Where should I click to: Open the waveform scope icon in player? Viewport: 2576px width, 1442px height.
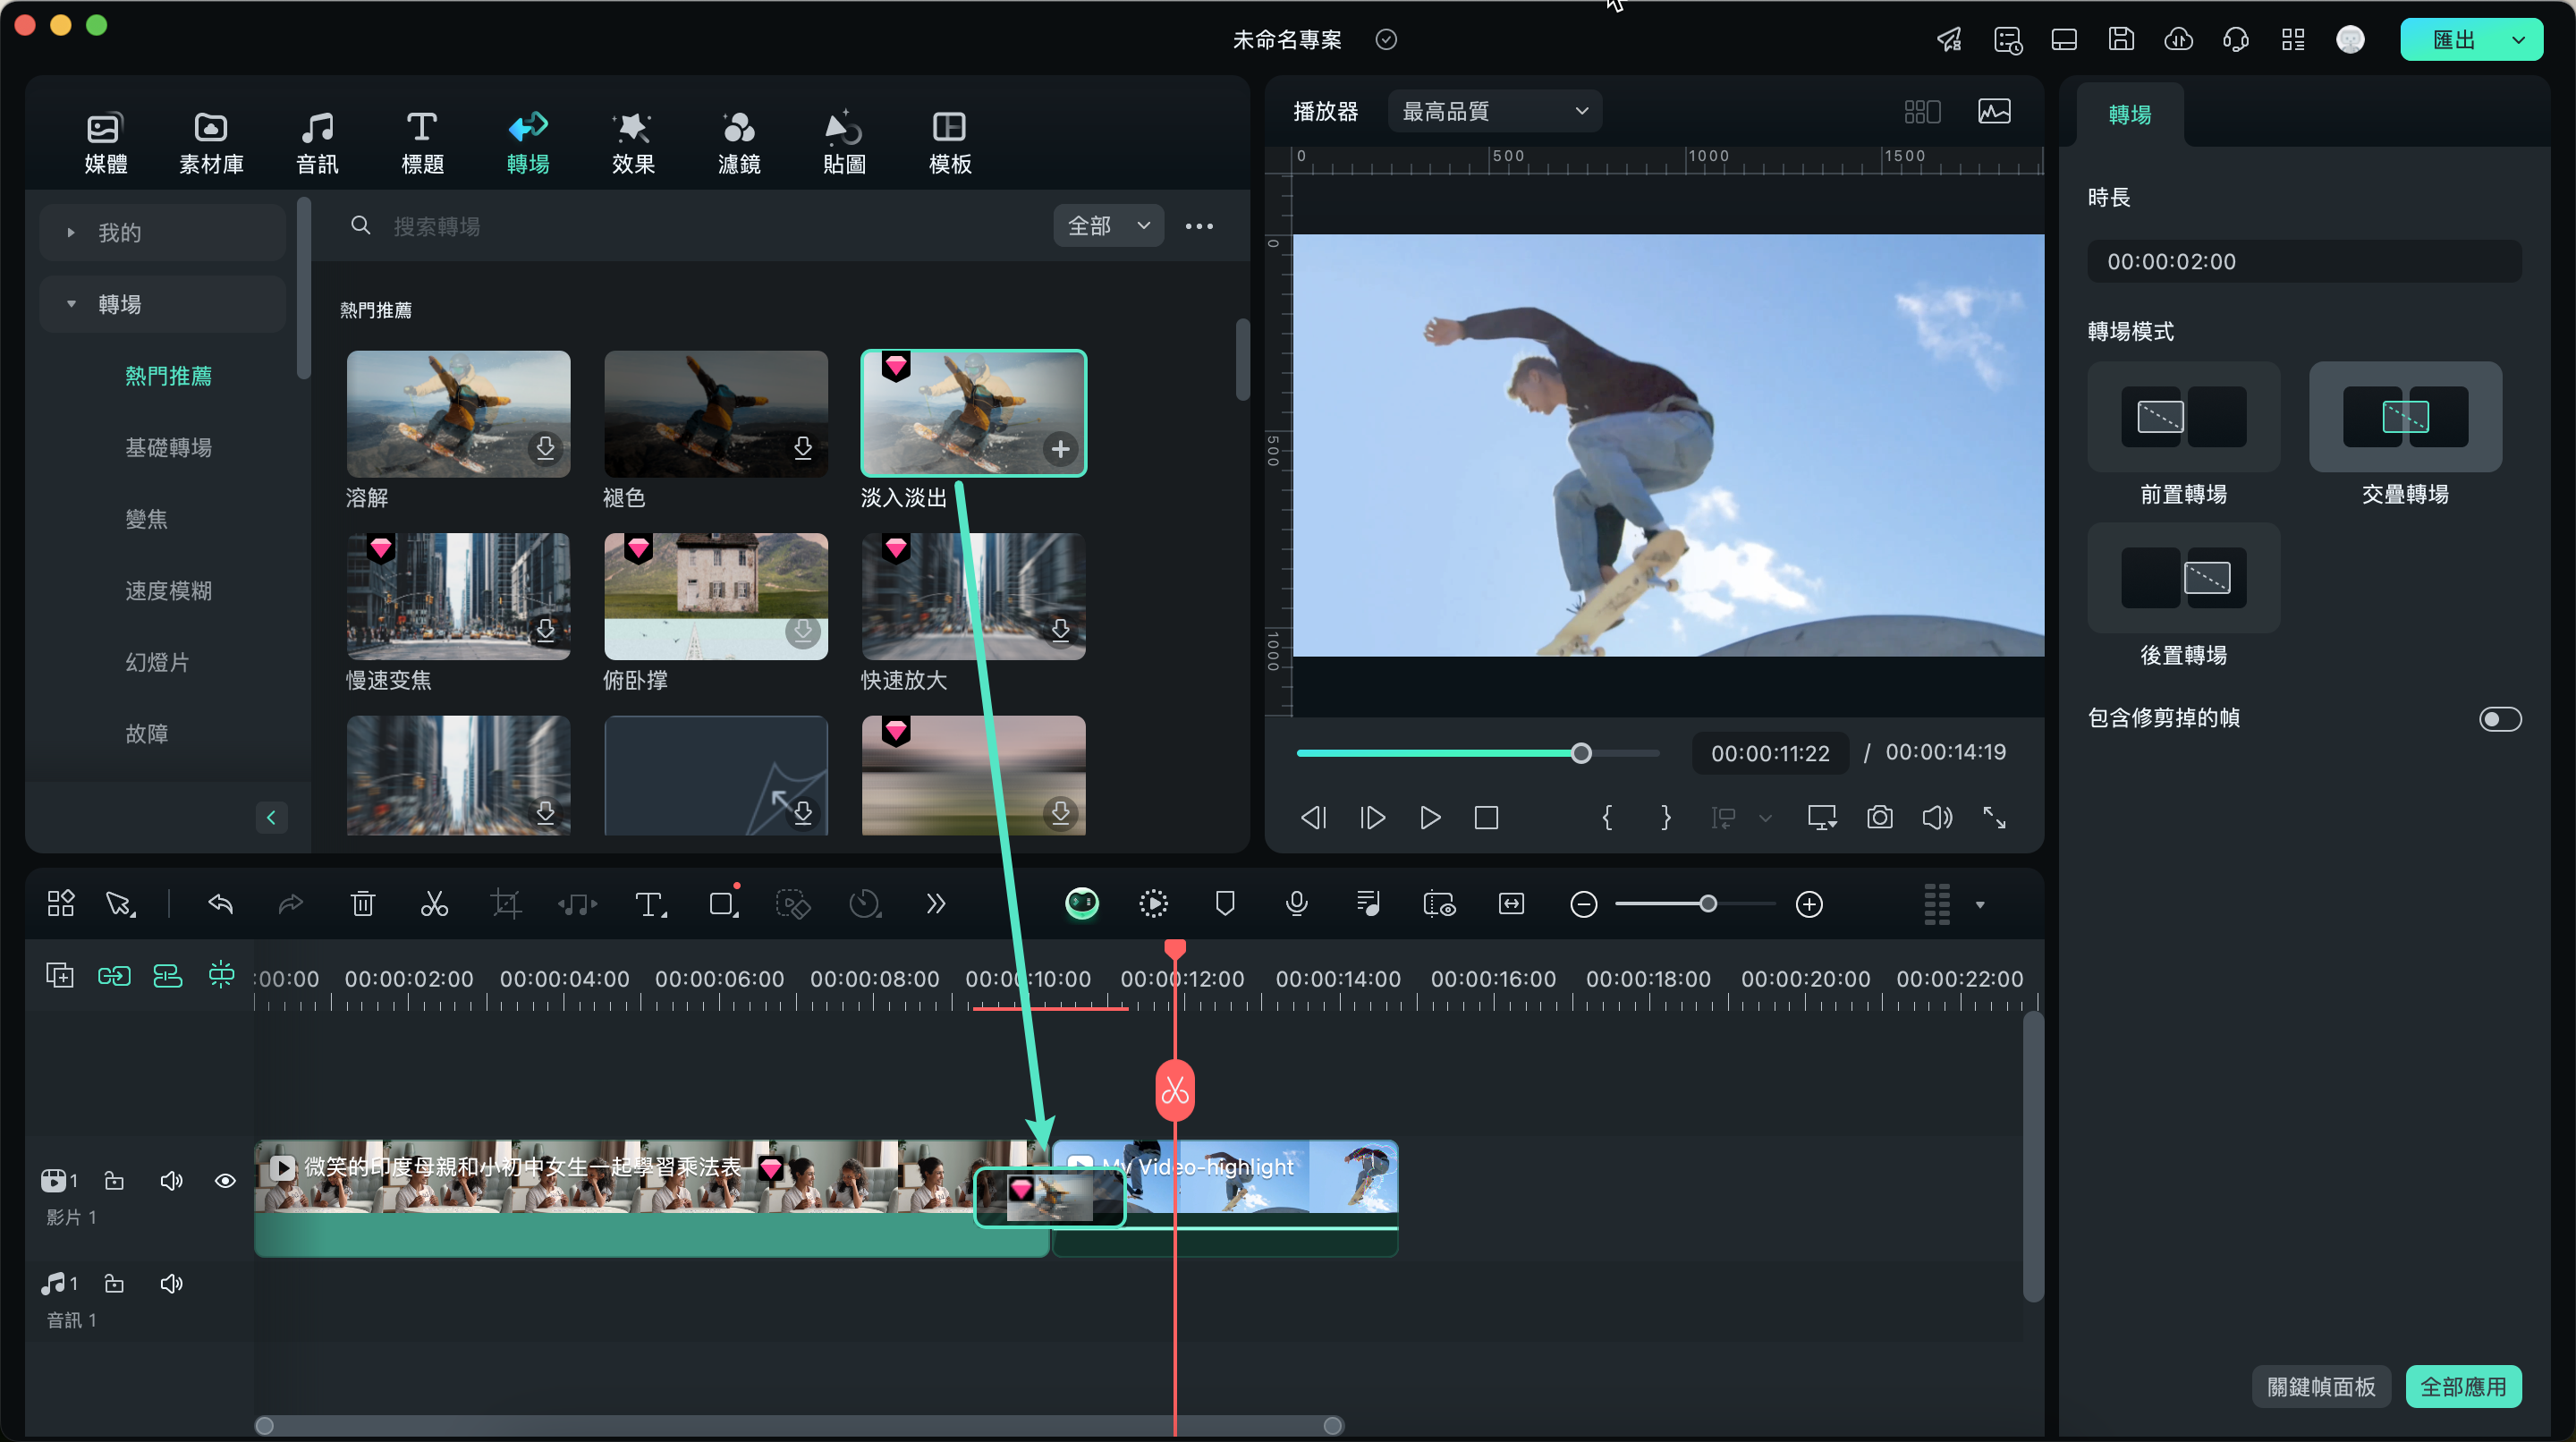point(1994,111)
